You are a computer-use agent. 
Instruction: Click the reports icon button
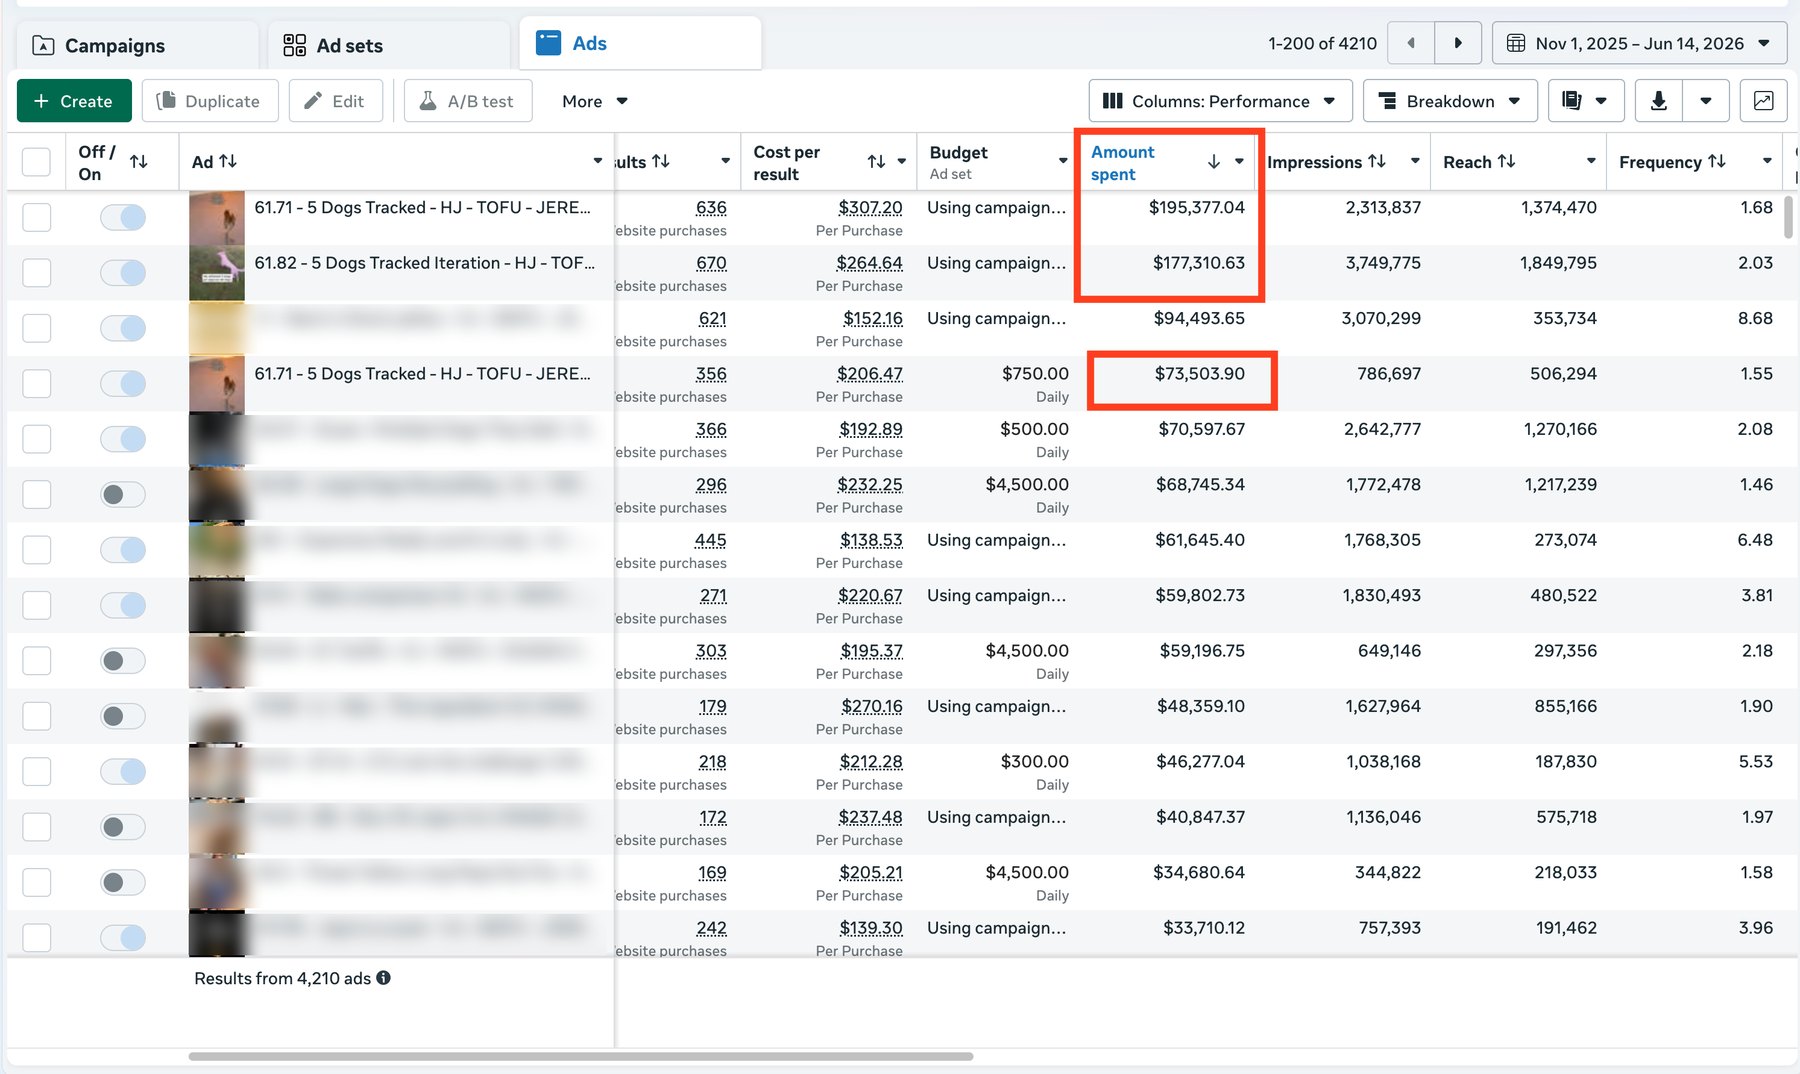(1572, 101)
